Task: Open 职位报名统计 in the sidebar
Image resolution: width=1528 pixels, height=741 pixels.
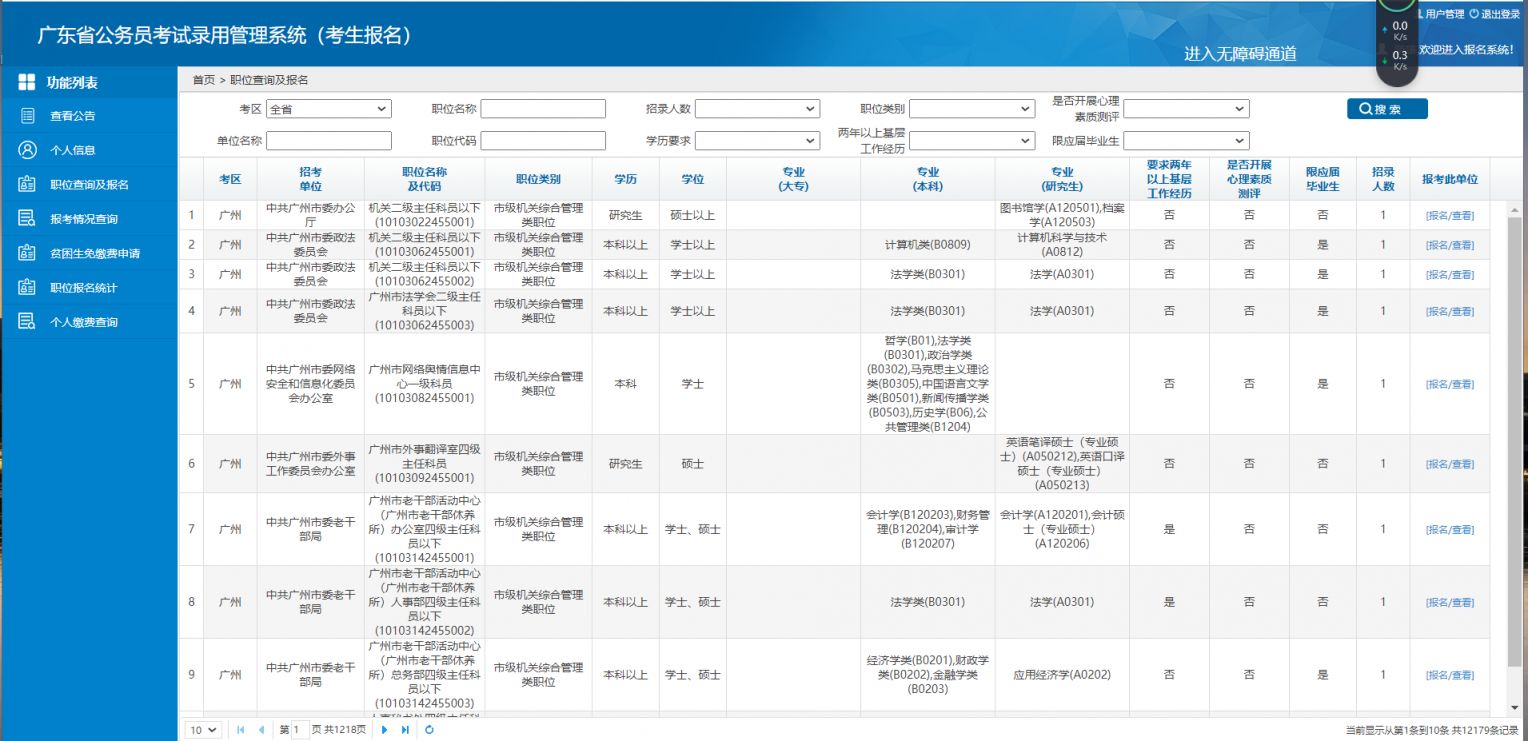Action: pos(84,288)
